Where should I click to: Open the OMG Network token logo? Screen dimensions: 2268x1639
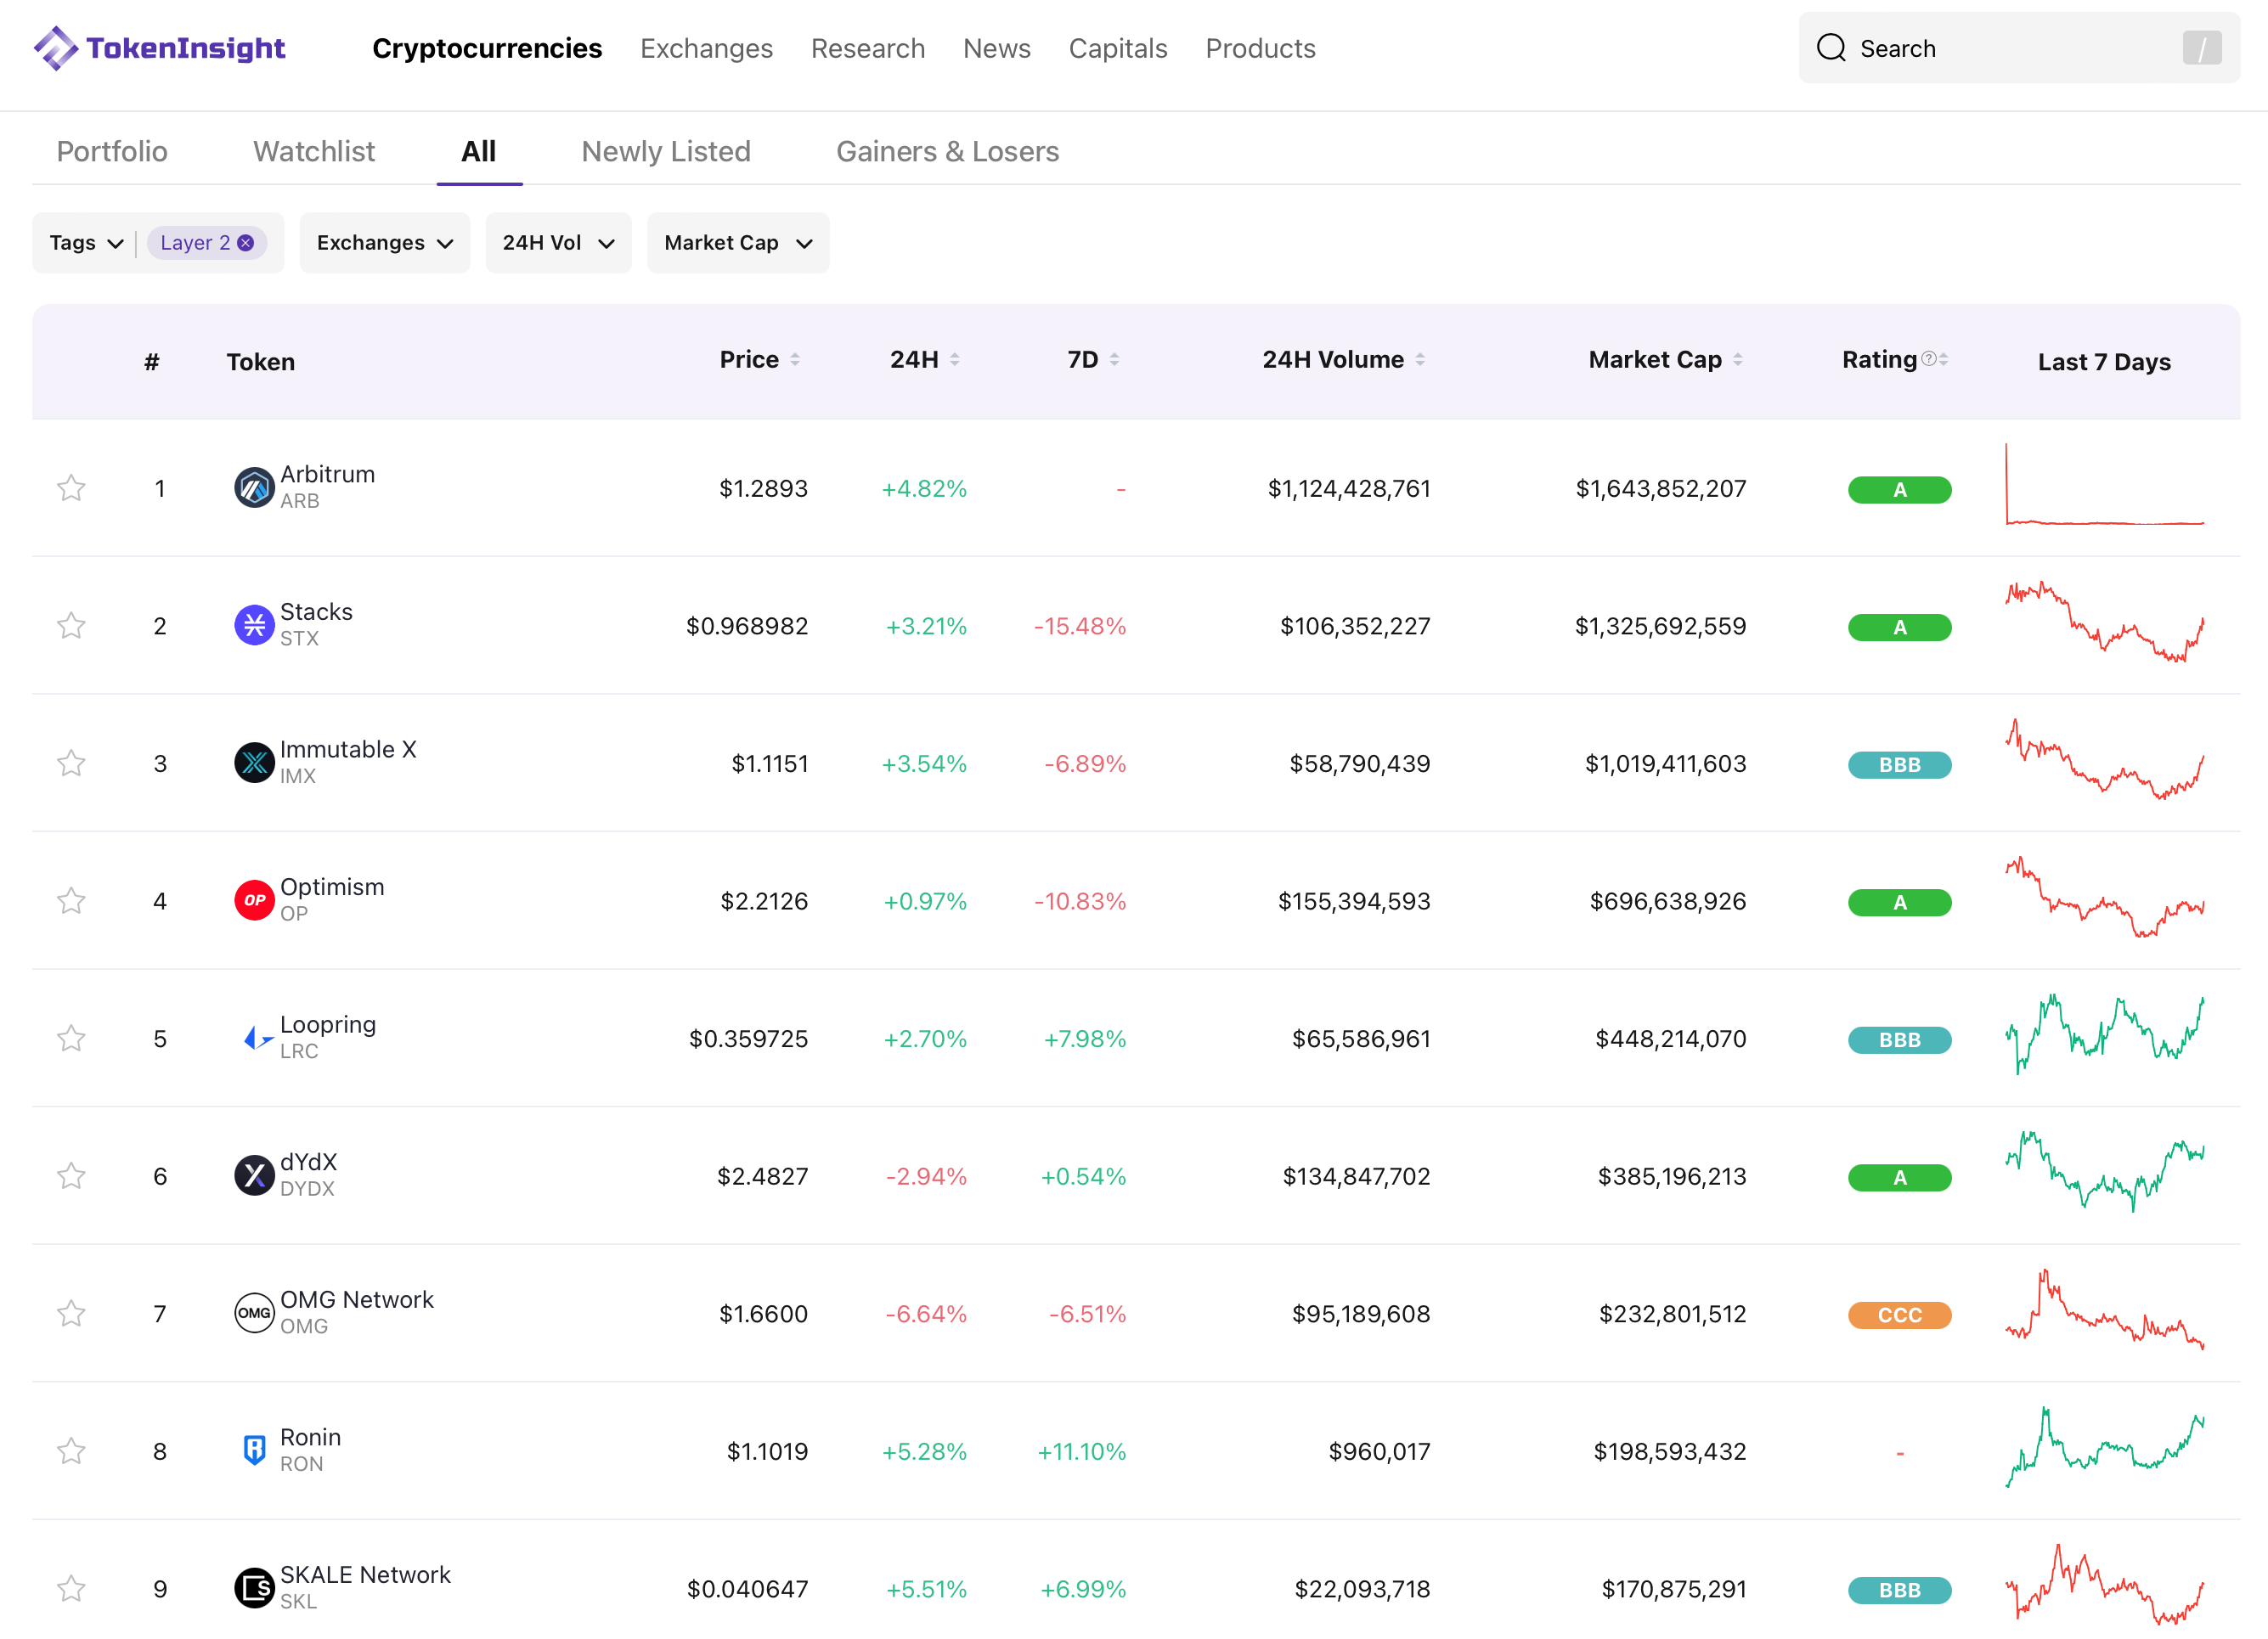click(x=254, y=1313)
